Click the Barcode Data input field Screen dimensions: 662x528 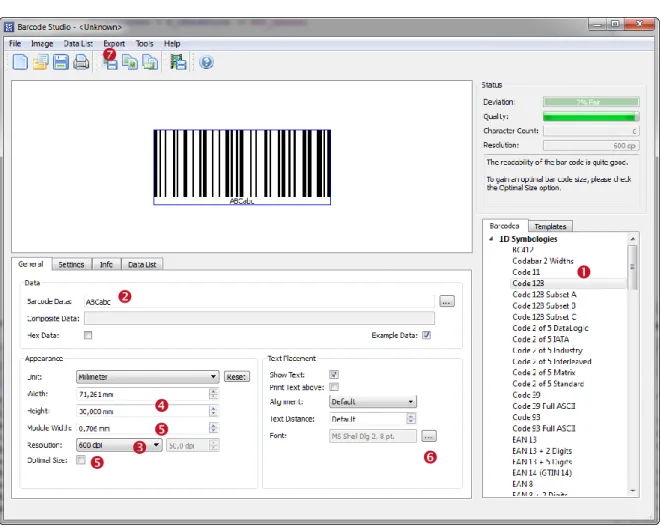point(259,301)
